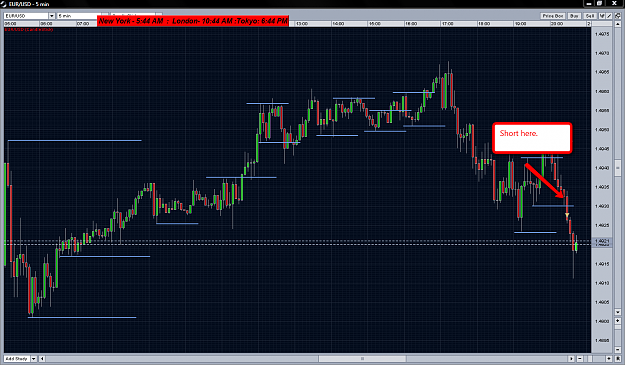
Task: Click the 13:00 time axis label
Action: (x=302, y=24)
